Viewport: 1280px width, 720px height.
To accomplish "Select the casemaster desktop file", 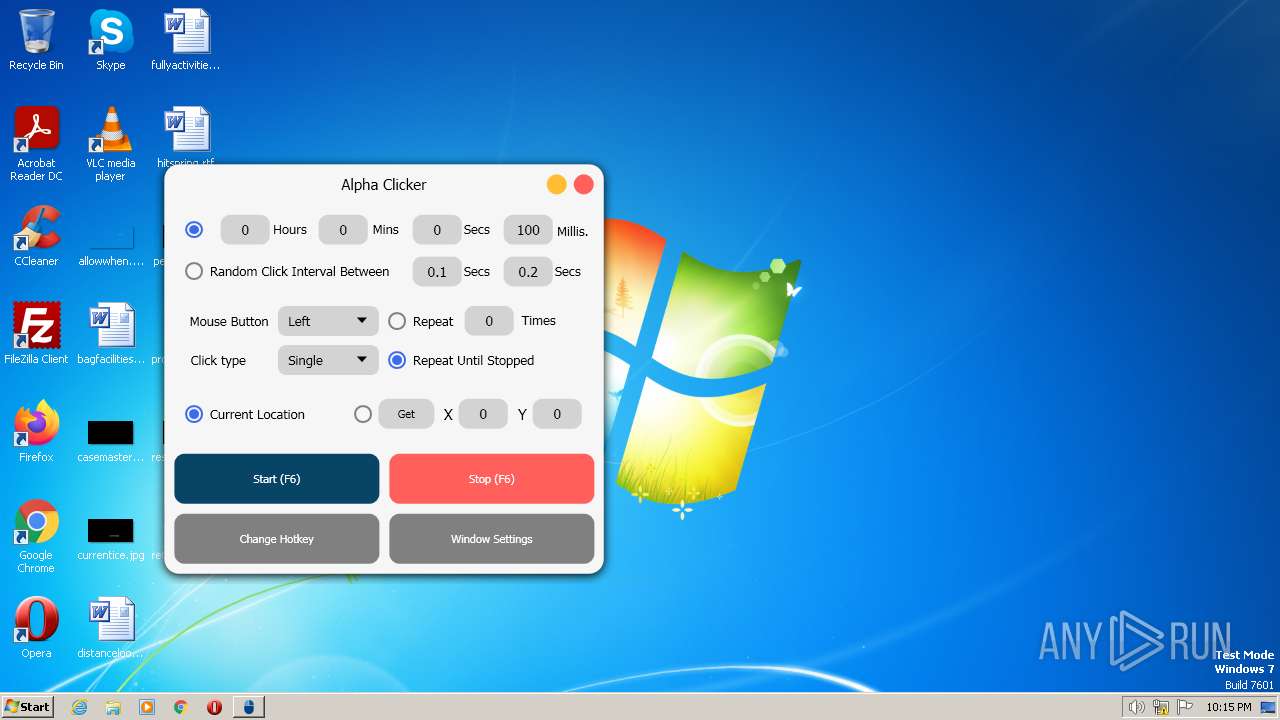I will click(x=110, y=440).
